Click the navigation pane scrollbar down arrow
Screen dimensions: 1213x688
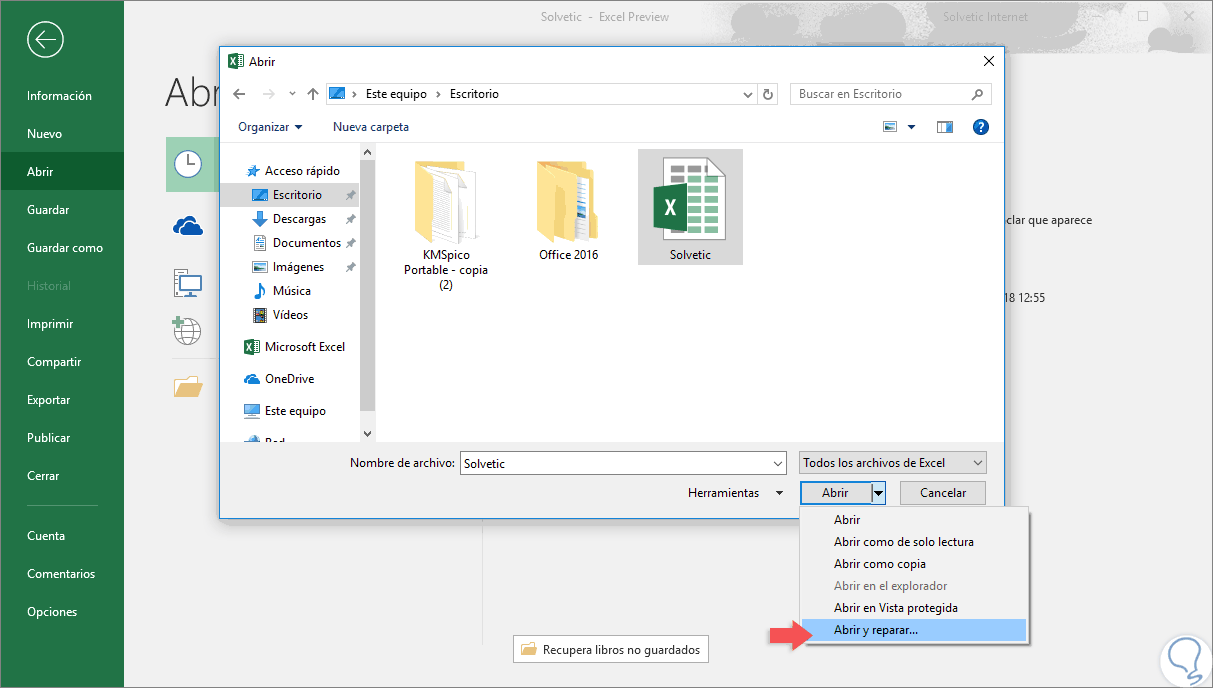[x=367, y=433]
